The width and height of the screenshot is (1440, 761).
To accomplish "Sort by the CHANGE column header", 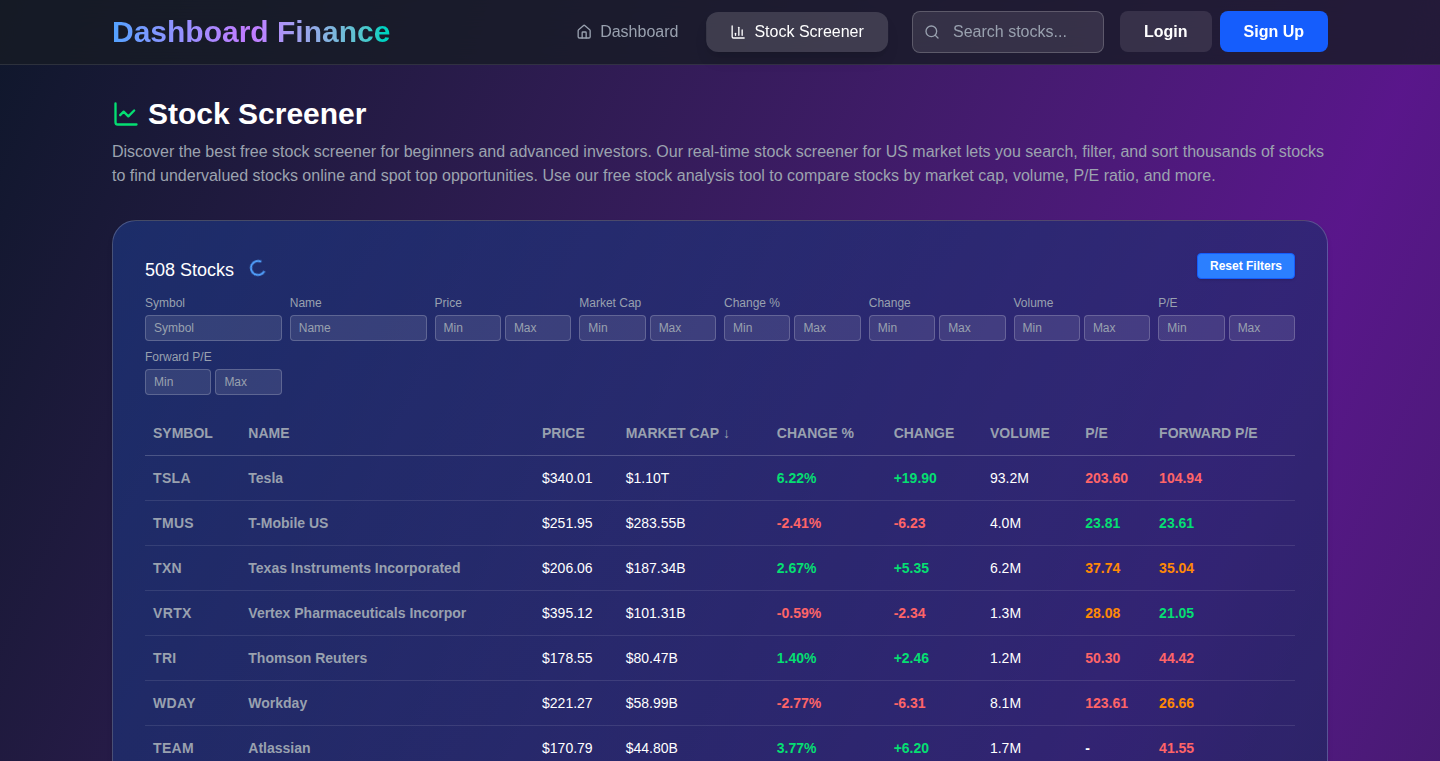I will (x=924, y=433).
